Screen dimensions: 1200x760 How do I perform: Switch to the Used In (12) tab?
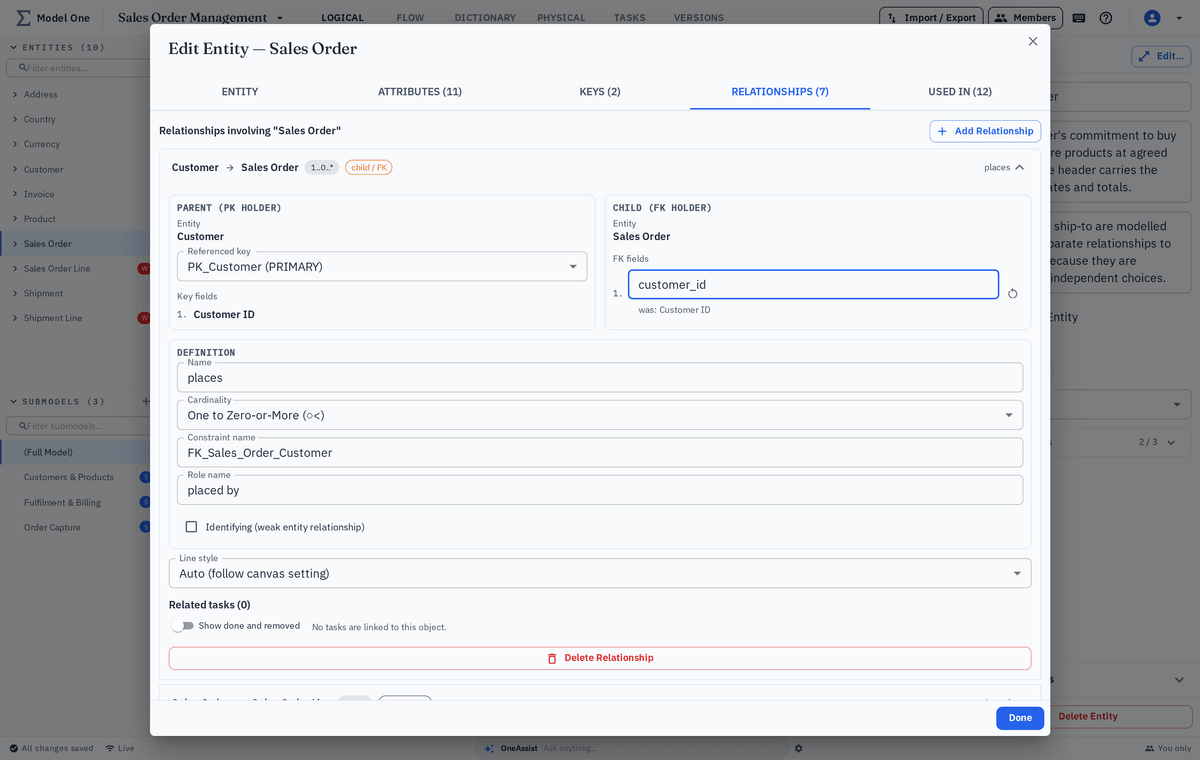click(x=960, y=91)
